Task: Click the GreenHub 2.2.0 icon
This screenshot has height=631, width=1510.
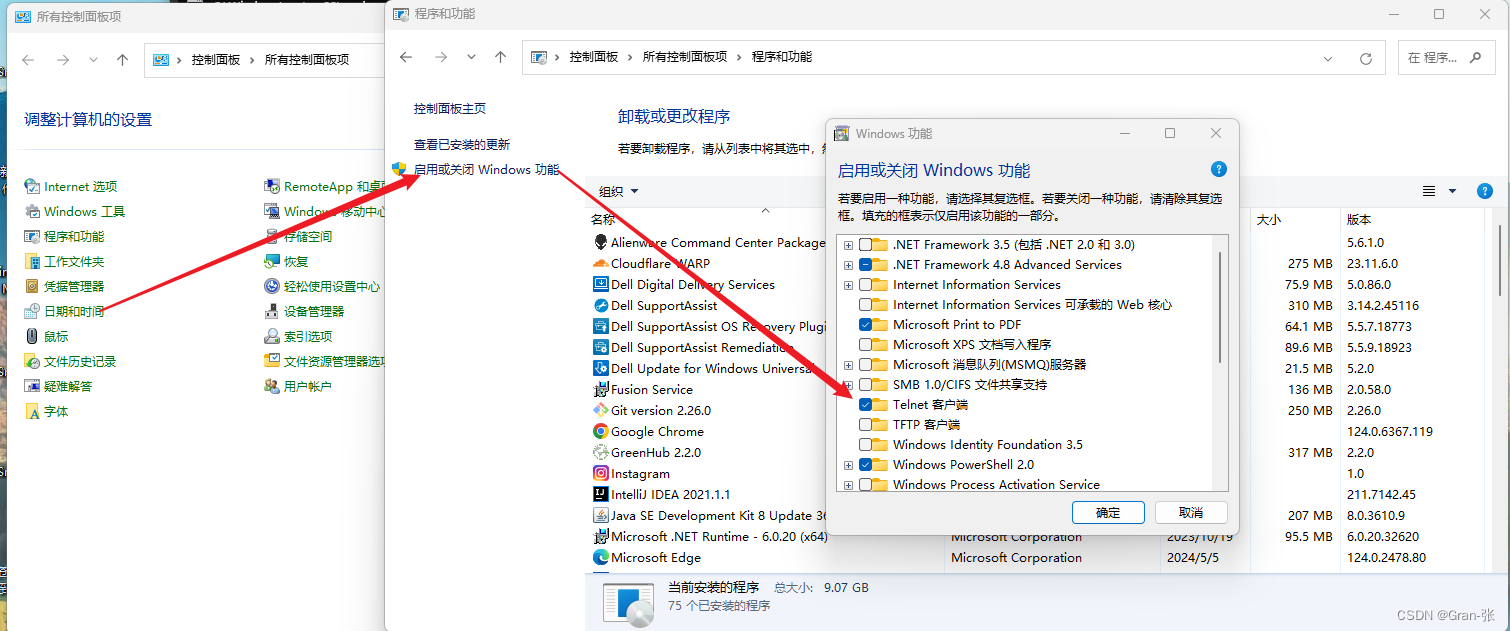Action: coord(601,452)
